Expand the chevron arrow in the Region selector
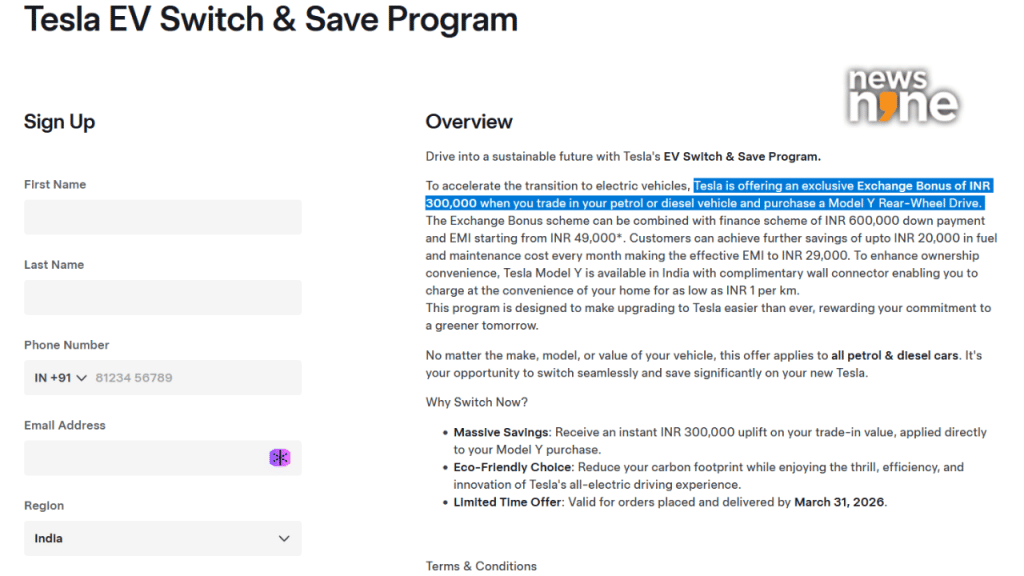The image size is (1024, 576). coord(282,538)
